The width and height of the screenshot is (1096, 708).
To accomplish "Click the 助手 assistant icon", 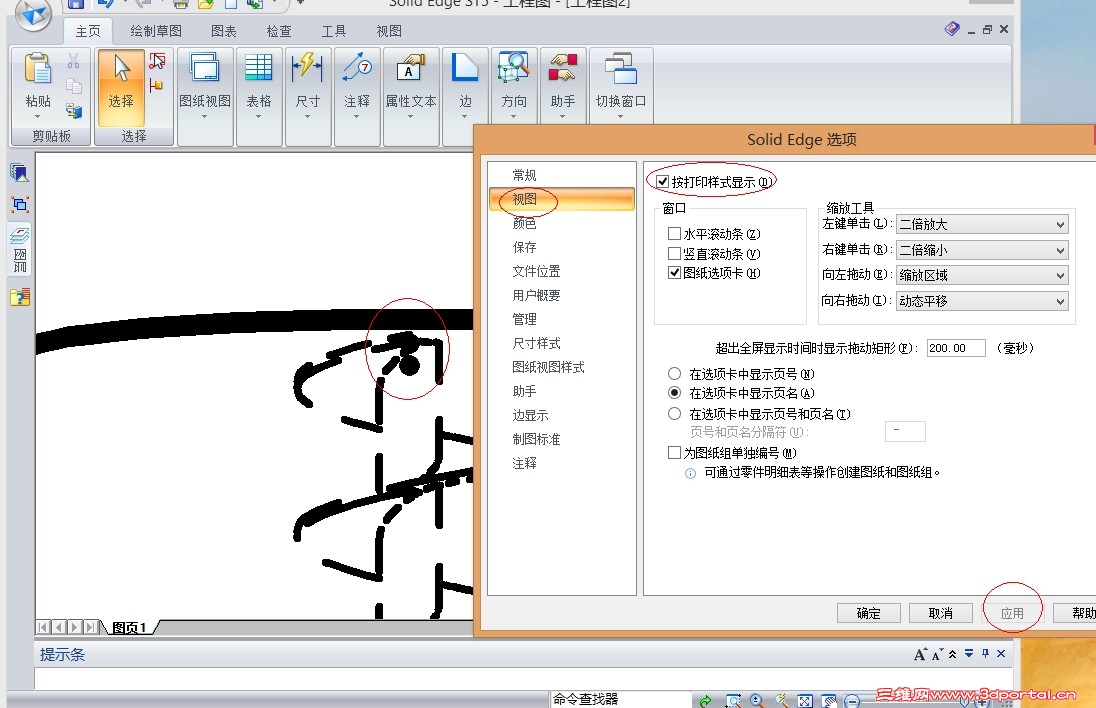I will pyautogui.click(x=563, y=68).
